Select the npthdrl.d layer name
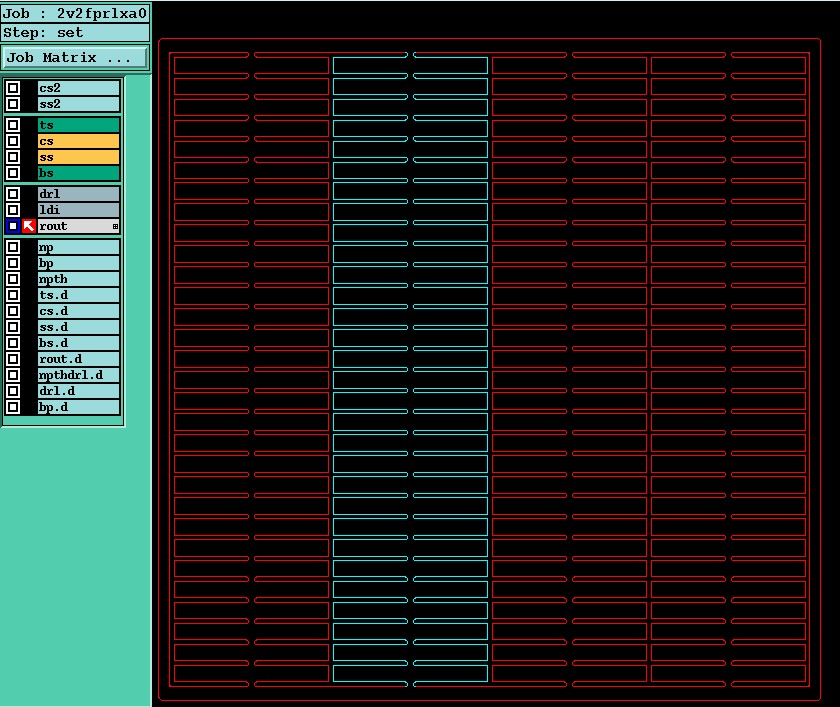 (x=79, y=375)
